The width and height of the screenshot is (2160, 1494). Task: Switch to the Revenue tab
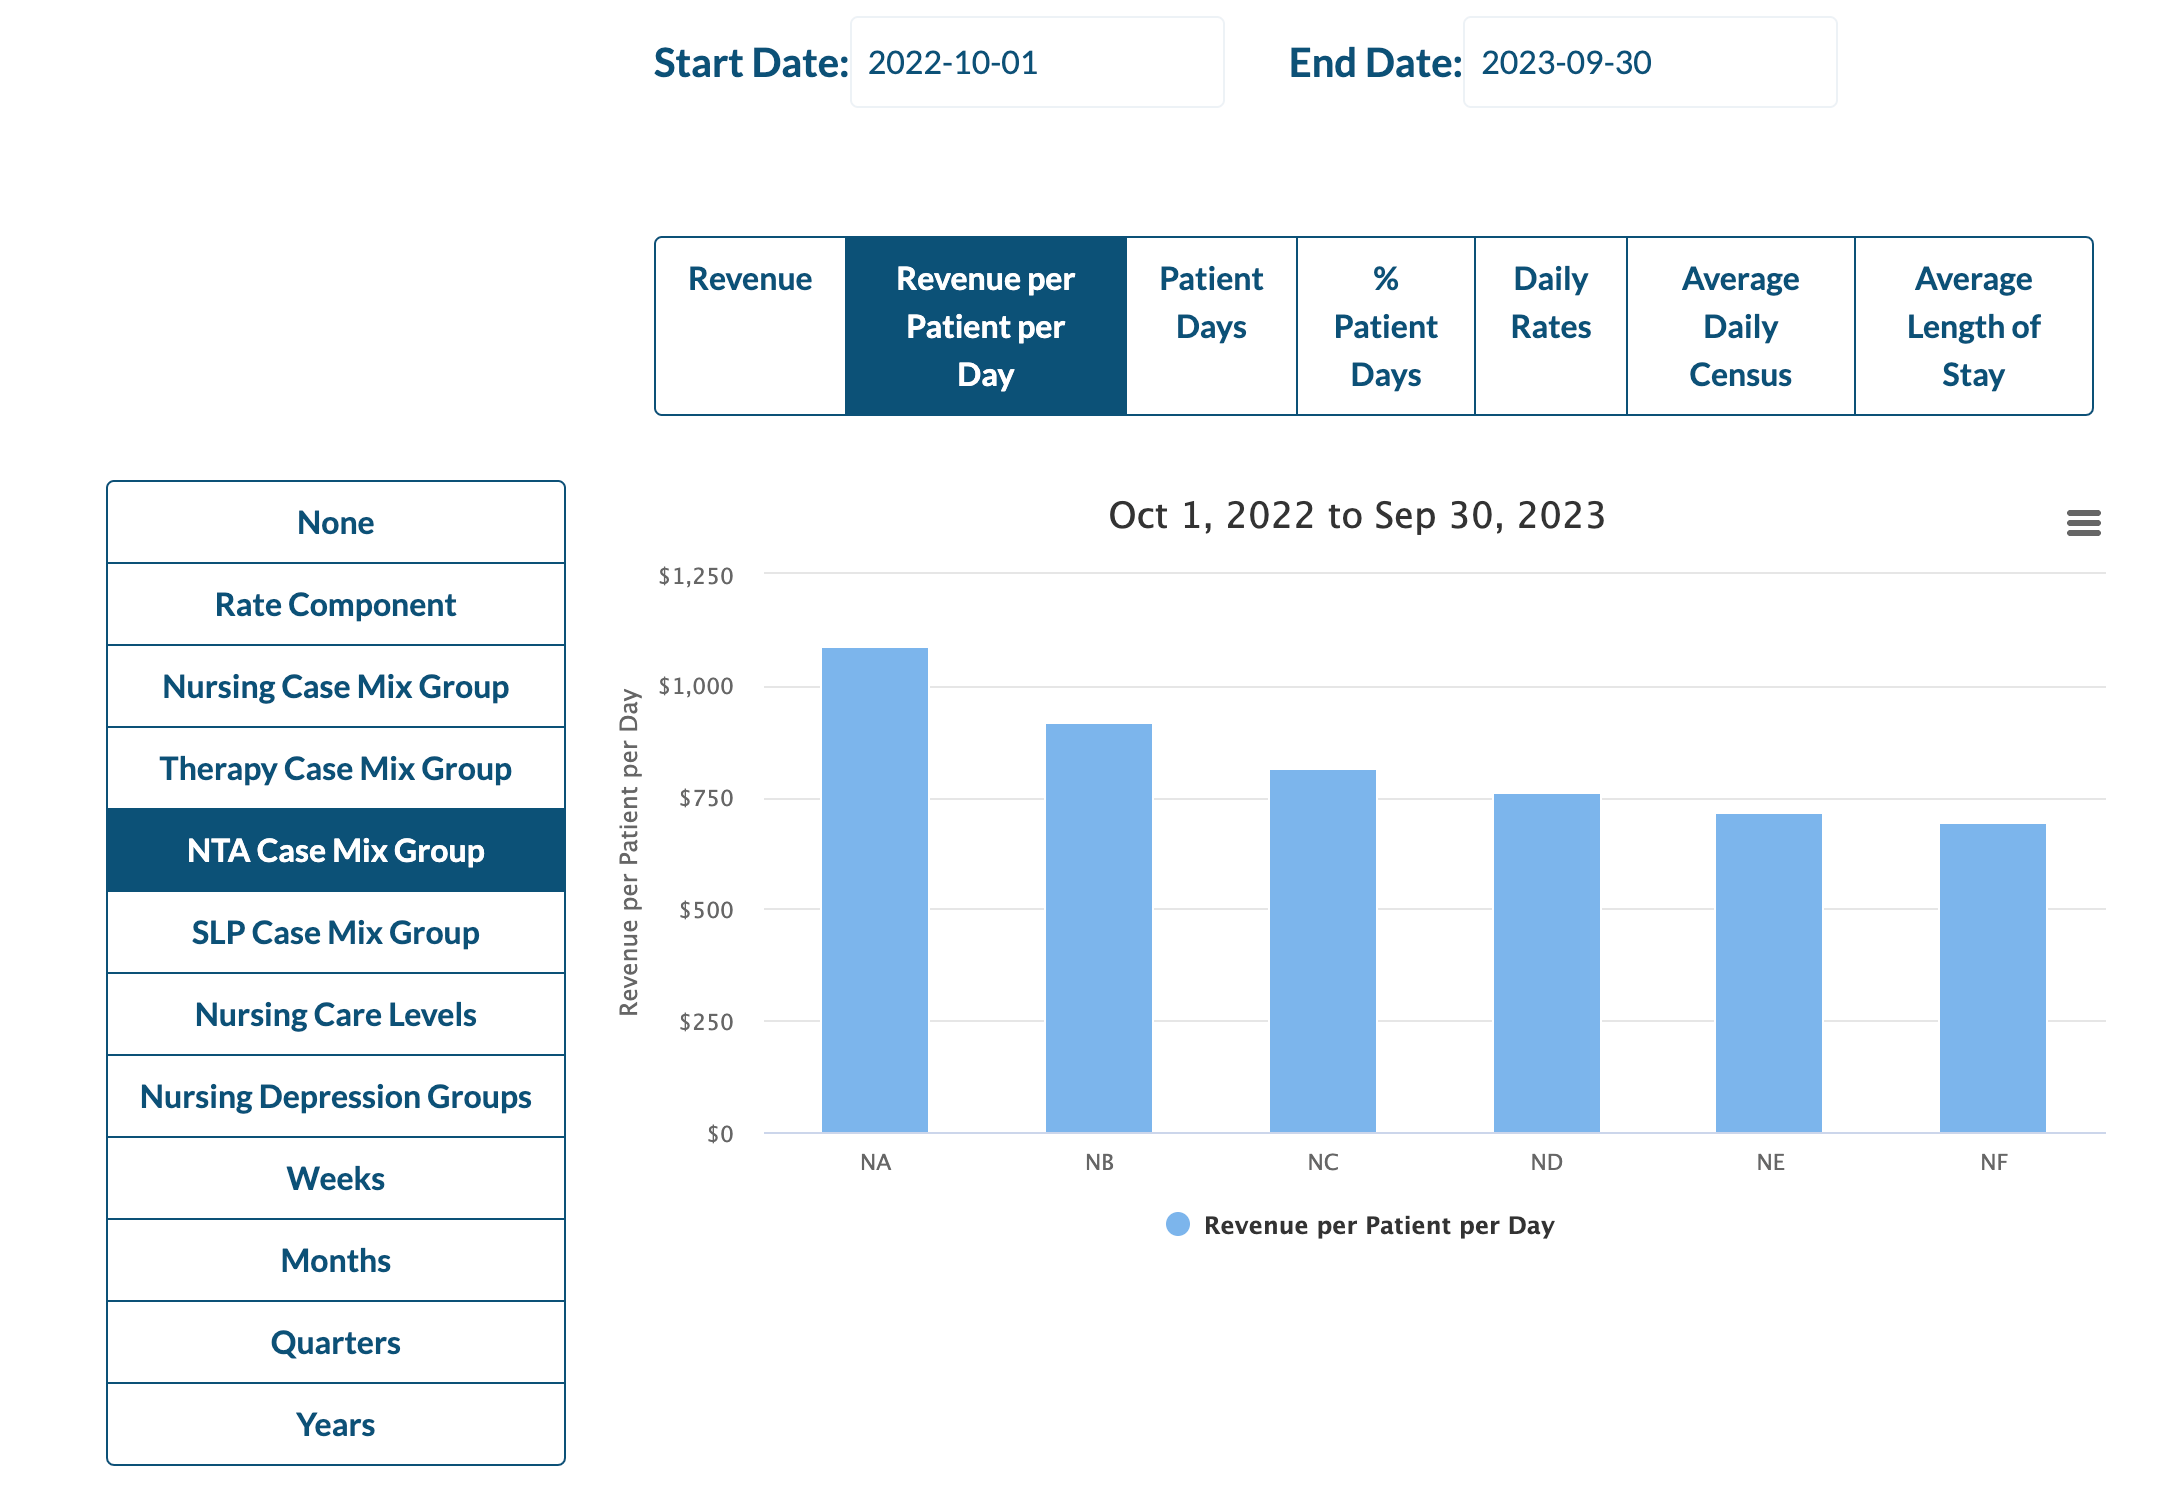(x=750, y=326)
